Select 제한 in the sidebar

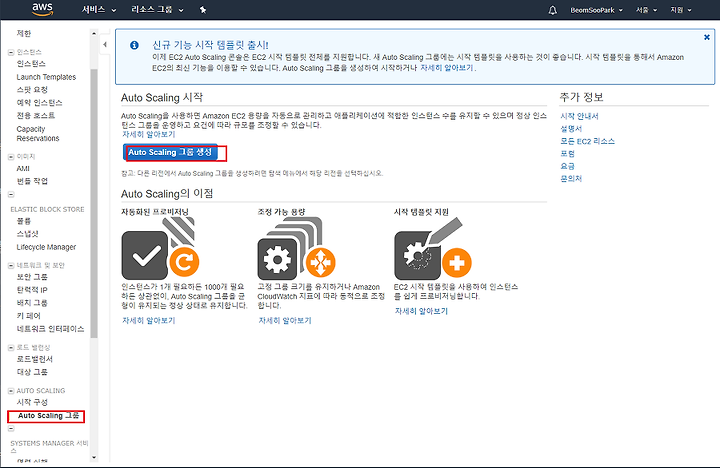click(x=23, y=34)
